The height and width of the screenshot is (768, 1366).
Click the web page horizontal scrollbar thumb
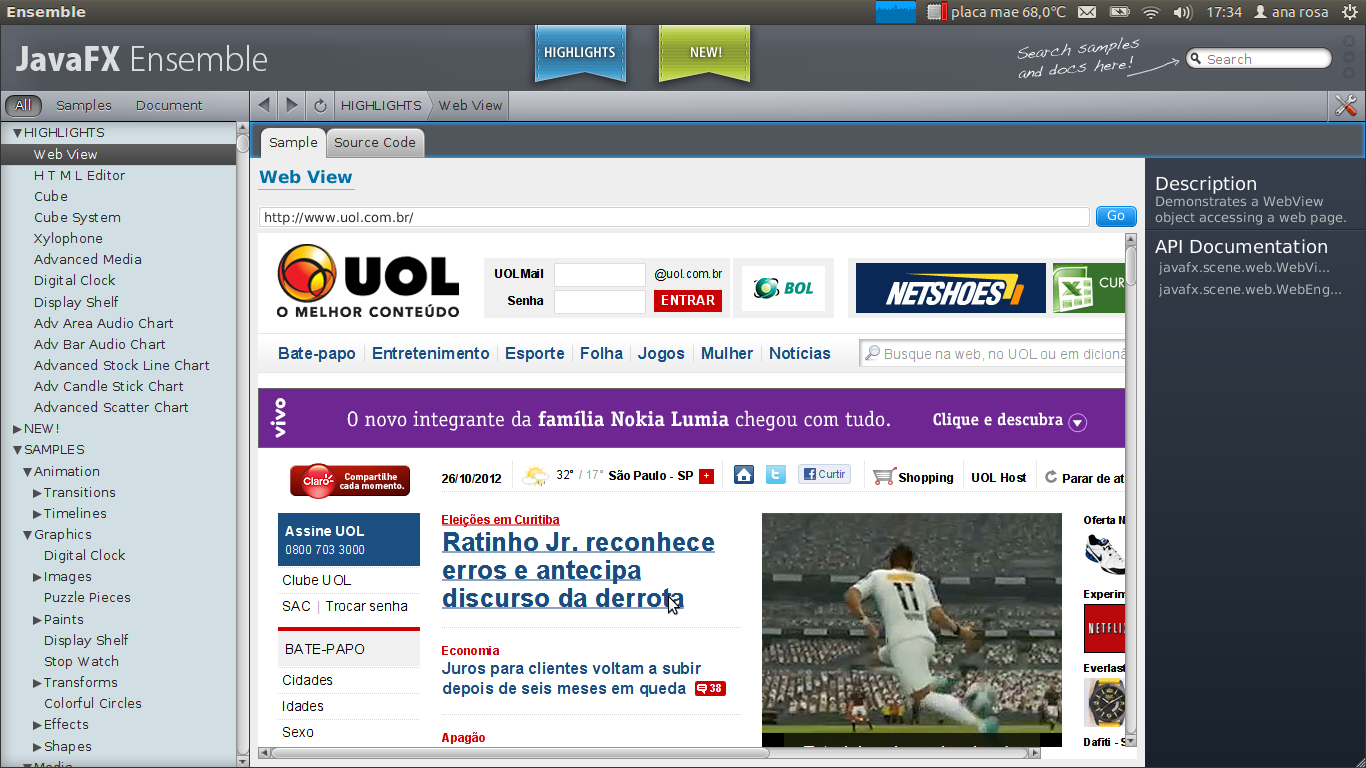[650, 753]
